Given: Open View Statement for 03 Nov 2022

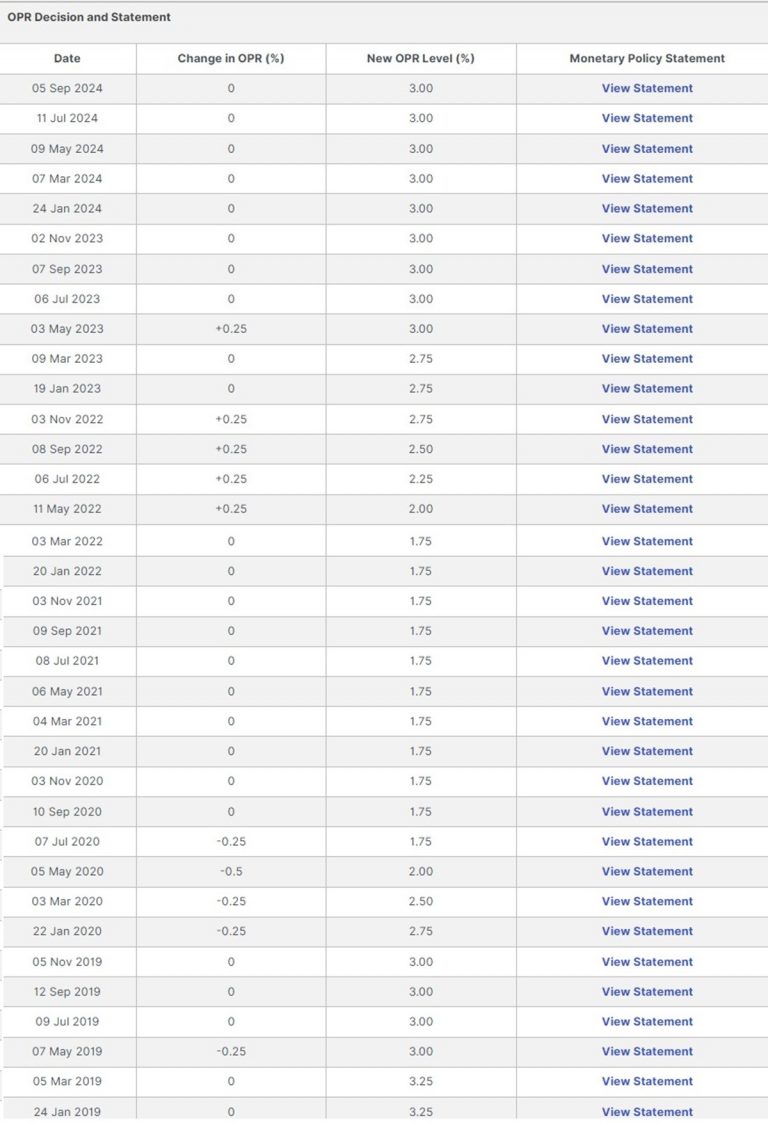Looking at the screenshot, I should pyautogui.click(x=647, y=419).
